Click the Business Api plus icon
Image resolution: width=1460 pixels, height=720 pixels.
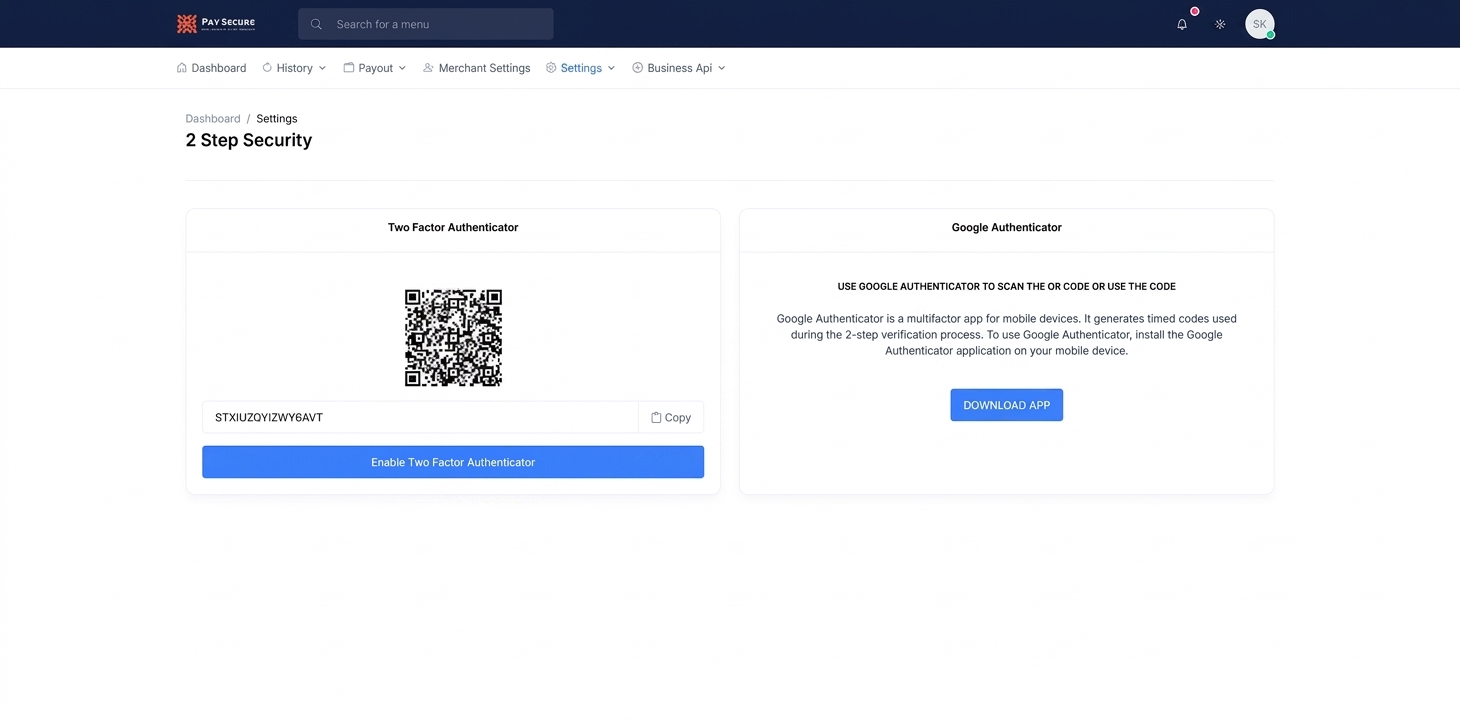point(637,68)
